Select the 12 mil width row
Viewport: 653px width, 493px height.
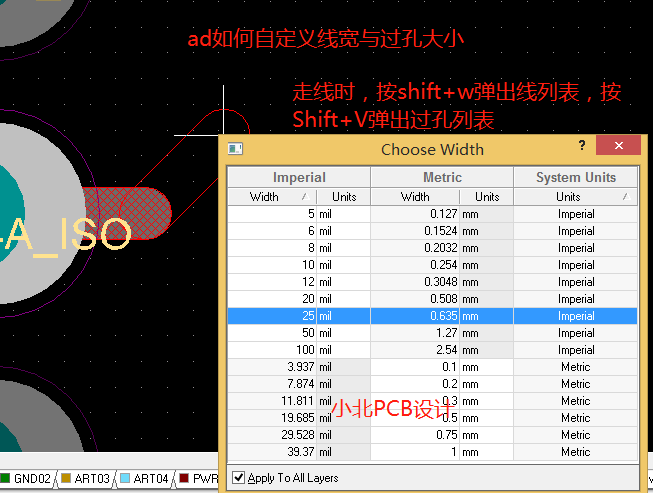[x=432, y=282]
